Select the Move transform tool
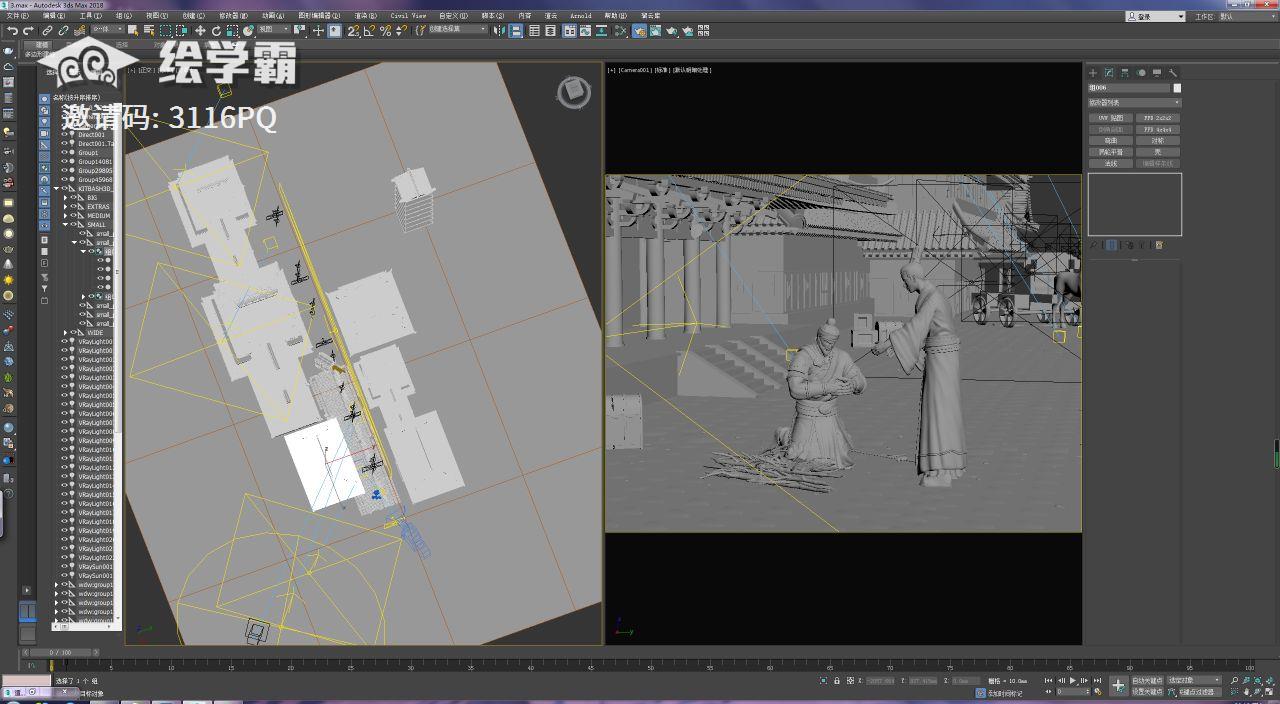Screen dimensions: 1280x704 [x=200, y=31]
